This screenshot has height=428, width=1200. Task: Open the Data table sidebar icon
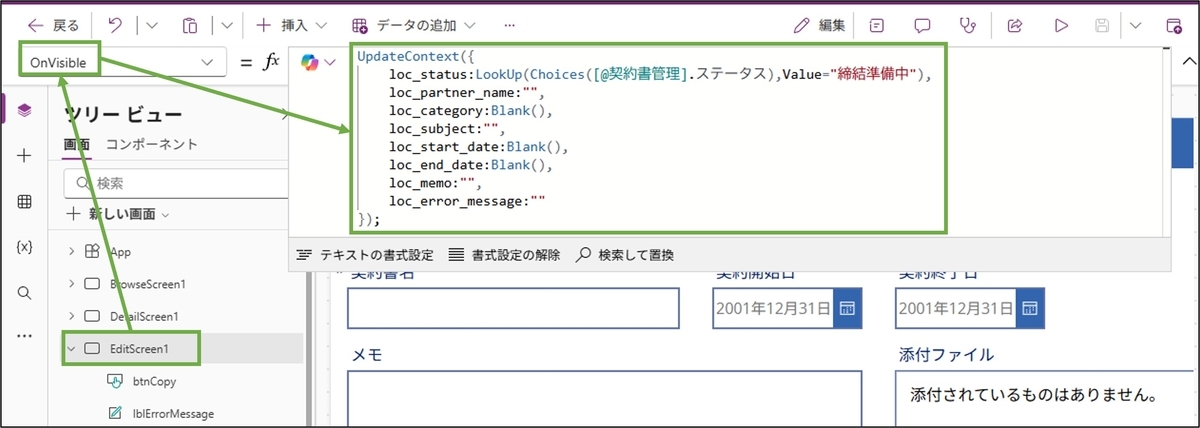(x=25, y=201)
